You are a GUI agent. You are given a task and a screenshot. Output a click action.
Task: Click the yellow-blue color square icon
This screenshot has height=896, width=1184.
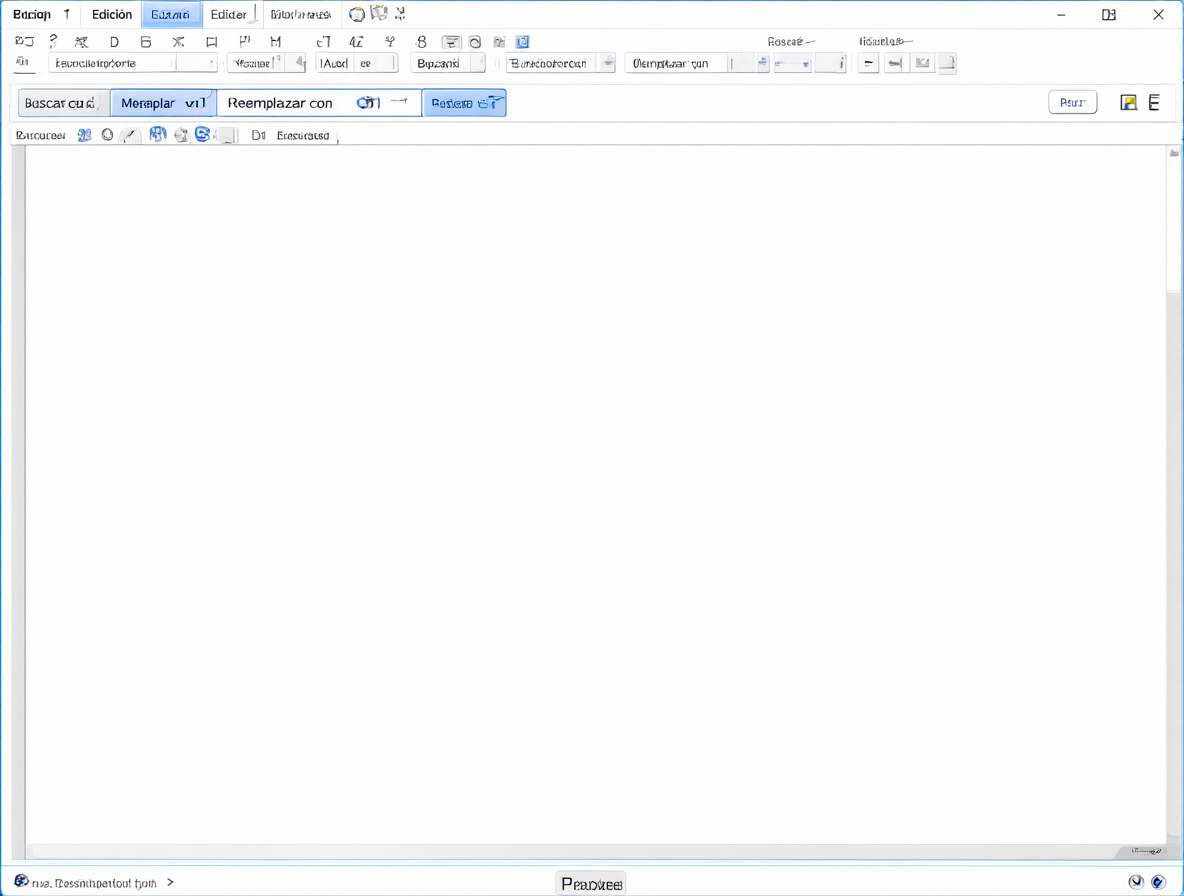[x=1128, y=103]
